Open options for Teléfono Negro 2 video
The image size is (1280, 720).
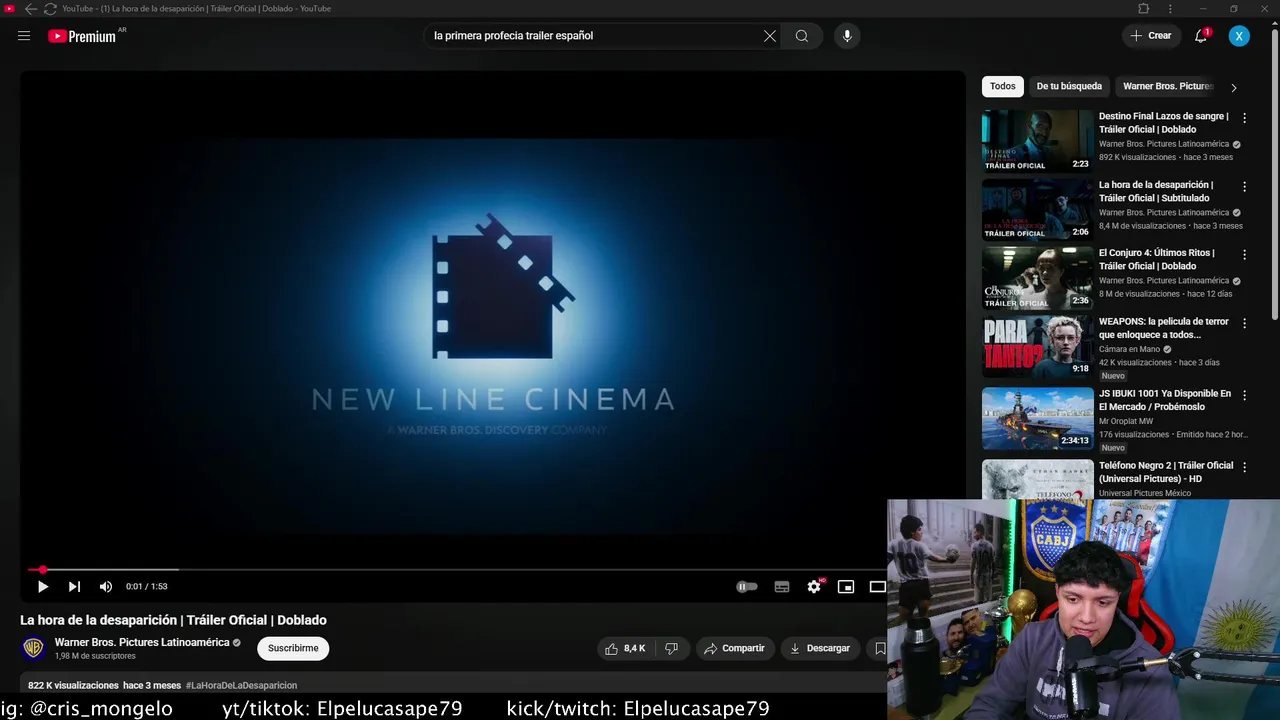(x=1244, y=467)
